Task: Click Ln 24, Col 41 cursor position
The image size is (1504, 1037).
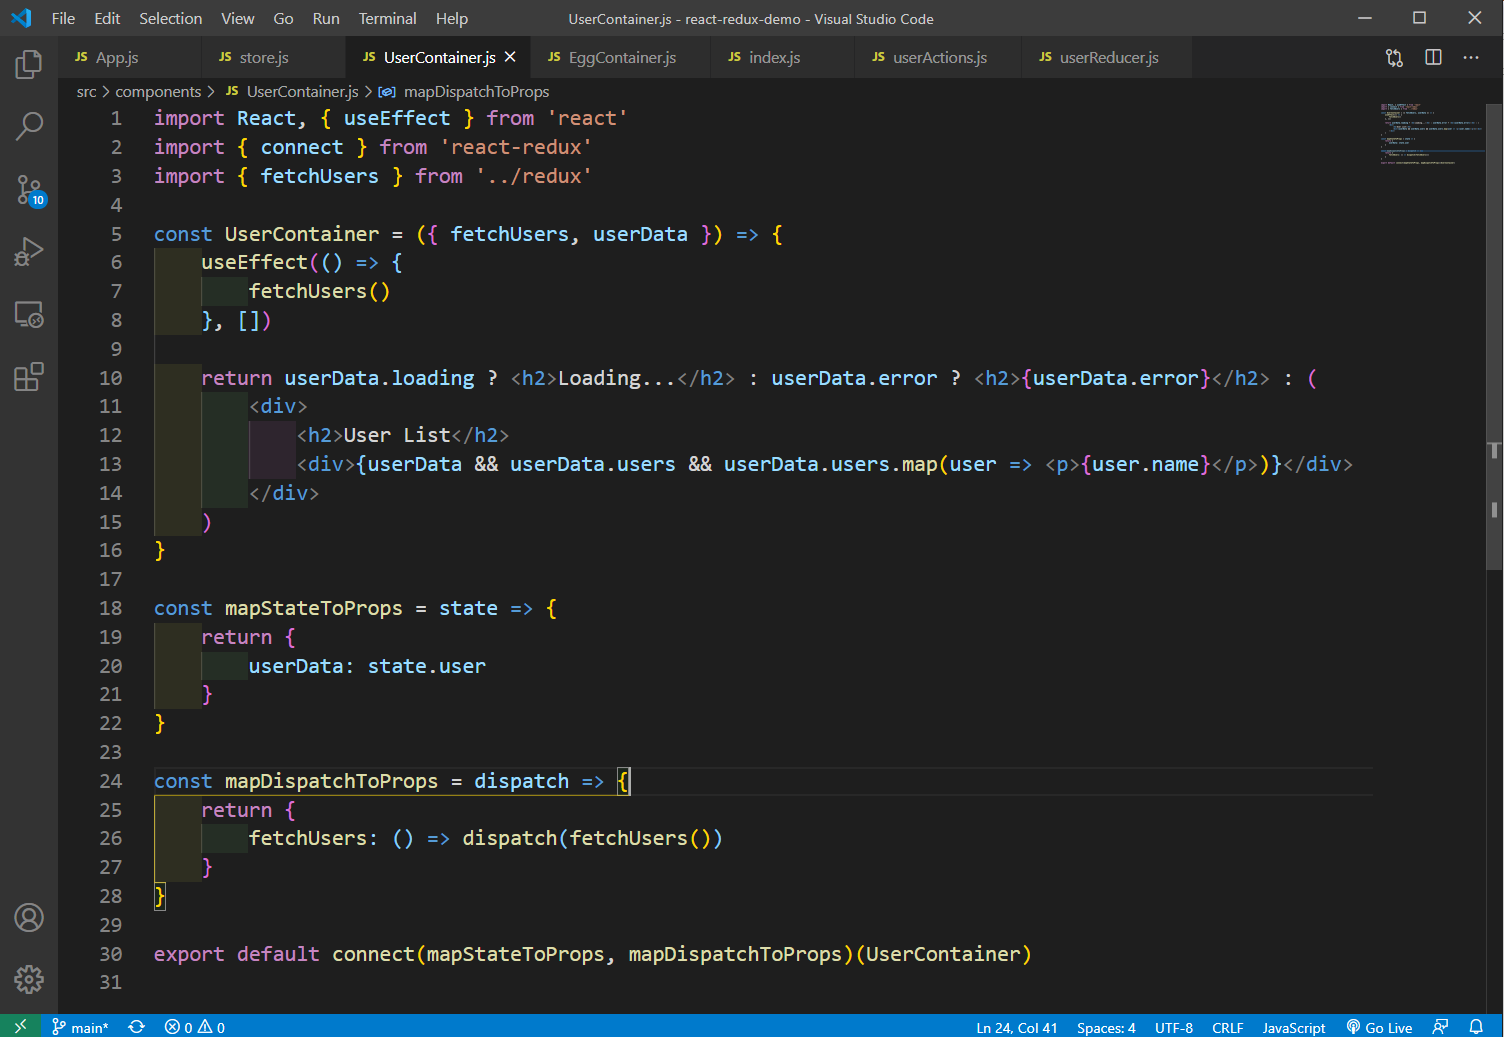Action: [1016, 1027]
